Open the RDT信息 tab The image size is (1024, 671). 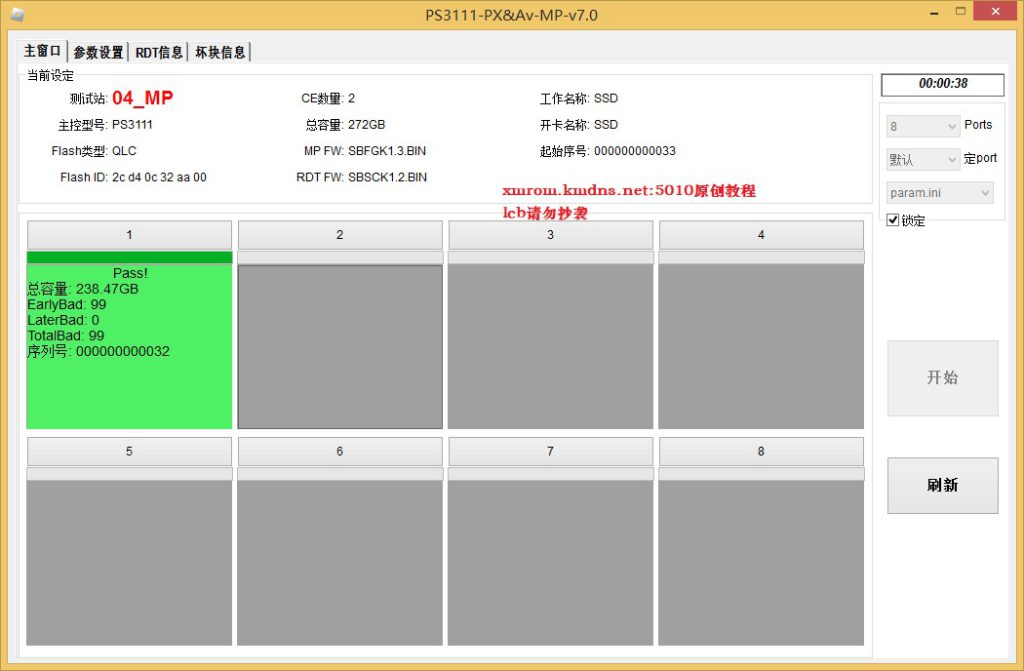tap(159, 52)
